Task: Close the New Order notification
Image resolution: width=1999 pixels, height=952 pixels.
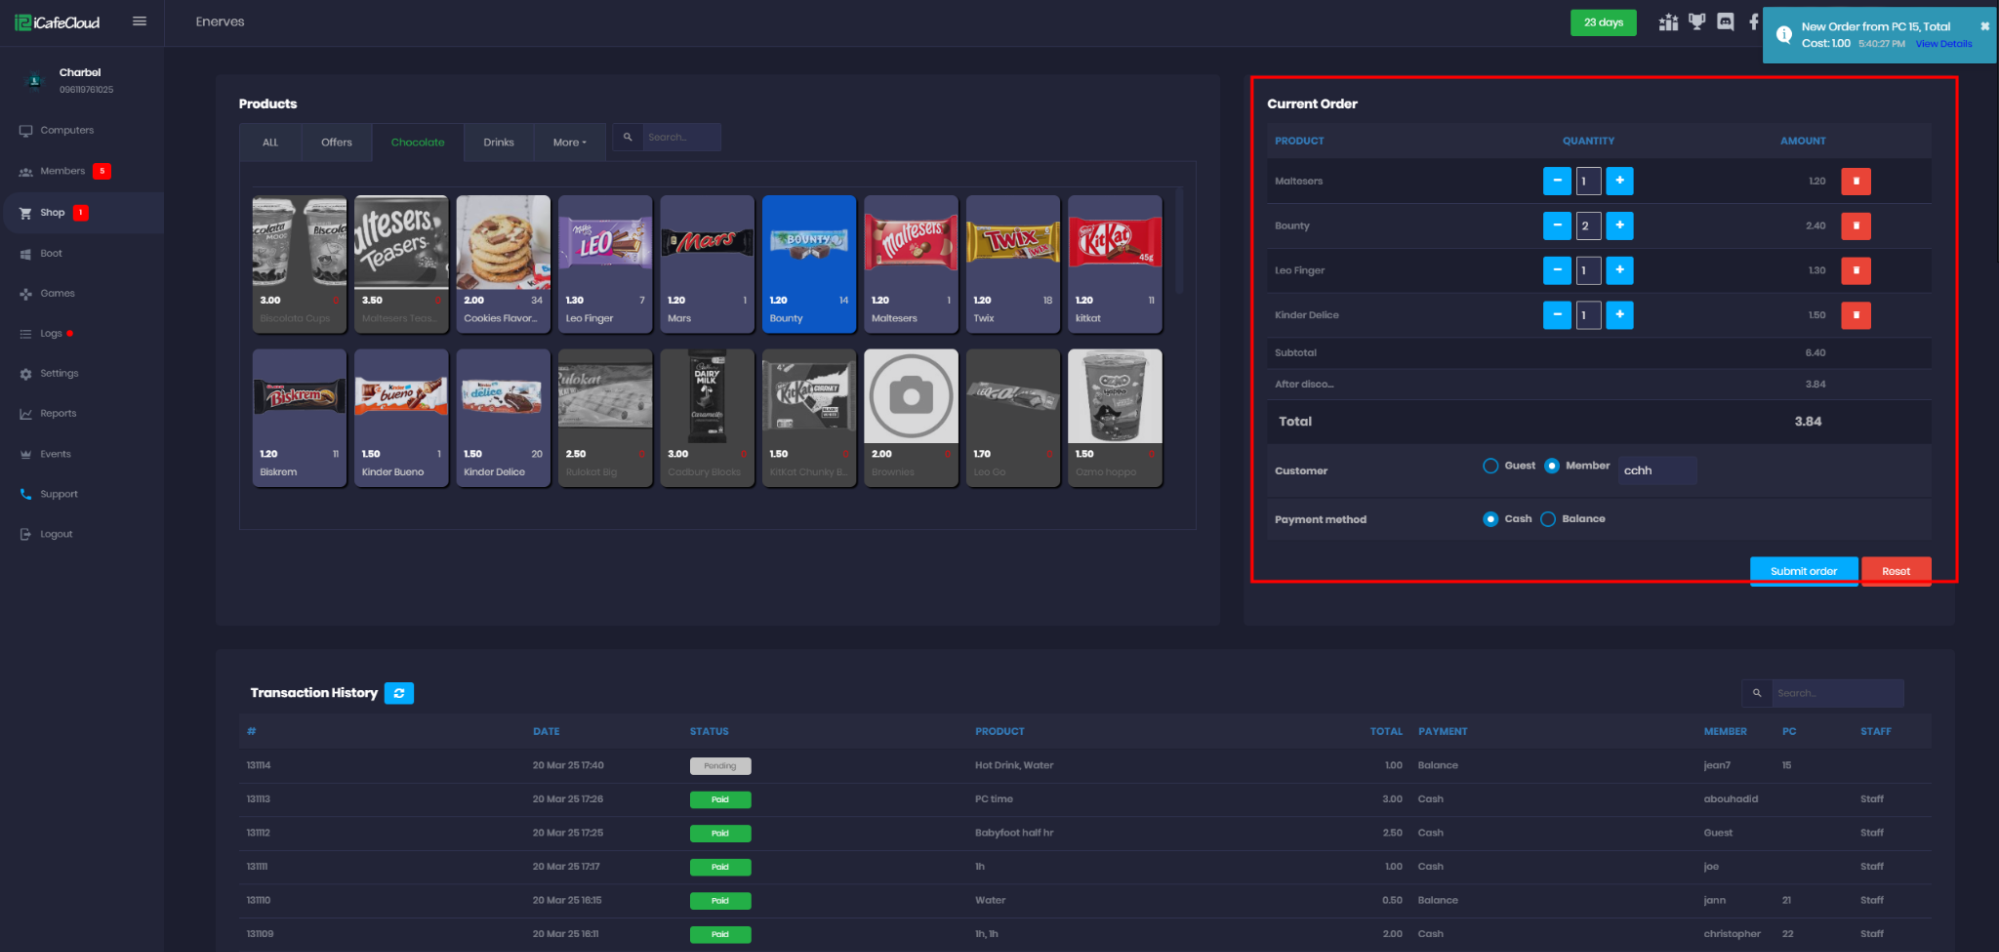Action: click(x=1985, y=26)
